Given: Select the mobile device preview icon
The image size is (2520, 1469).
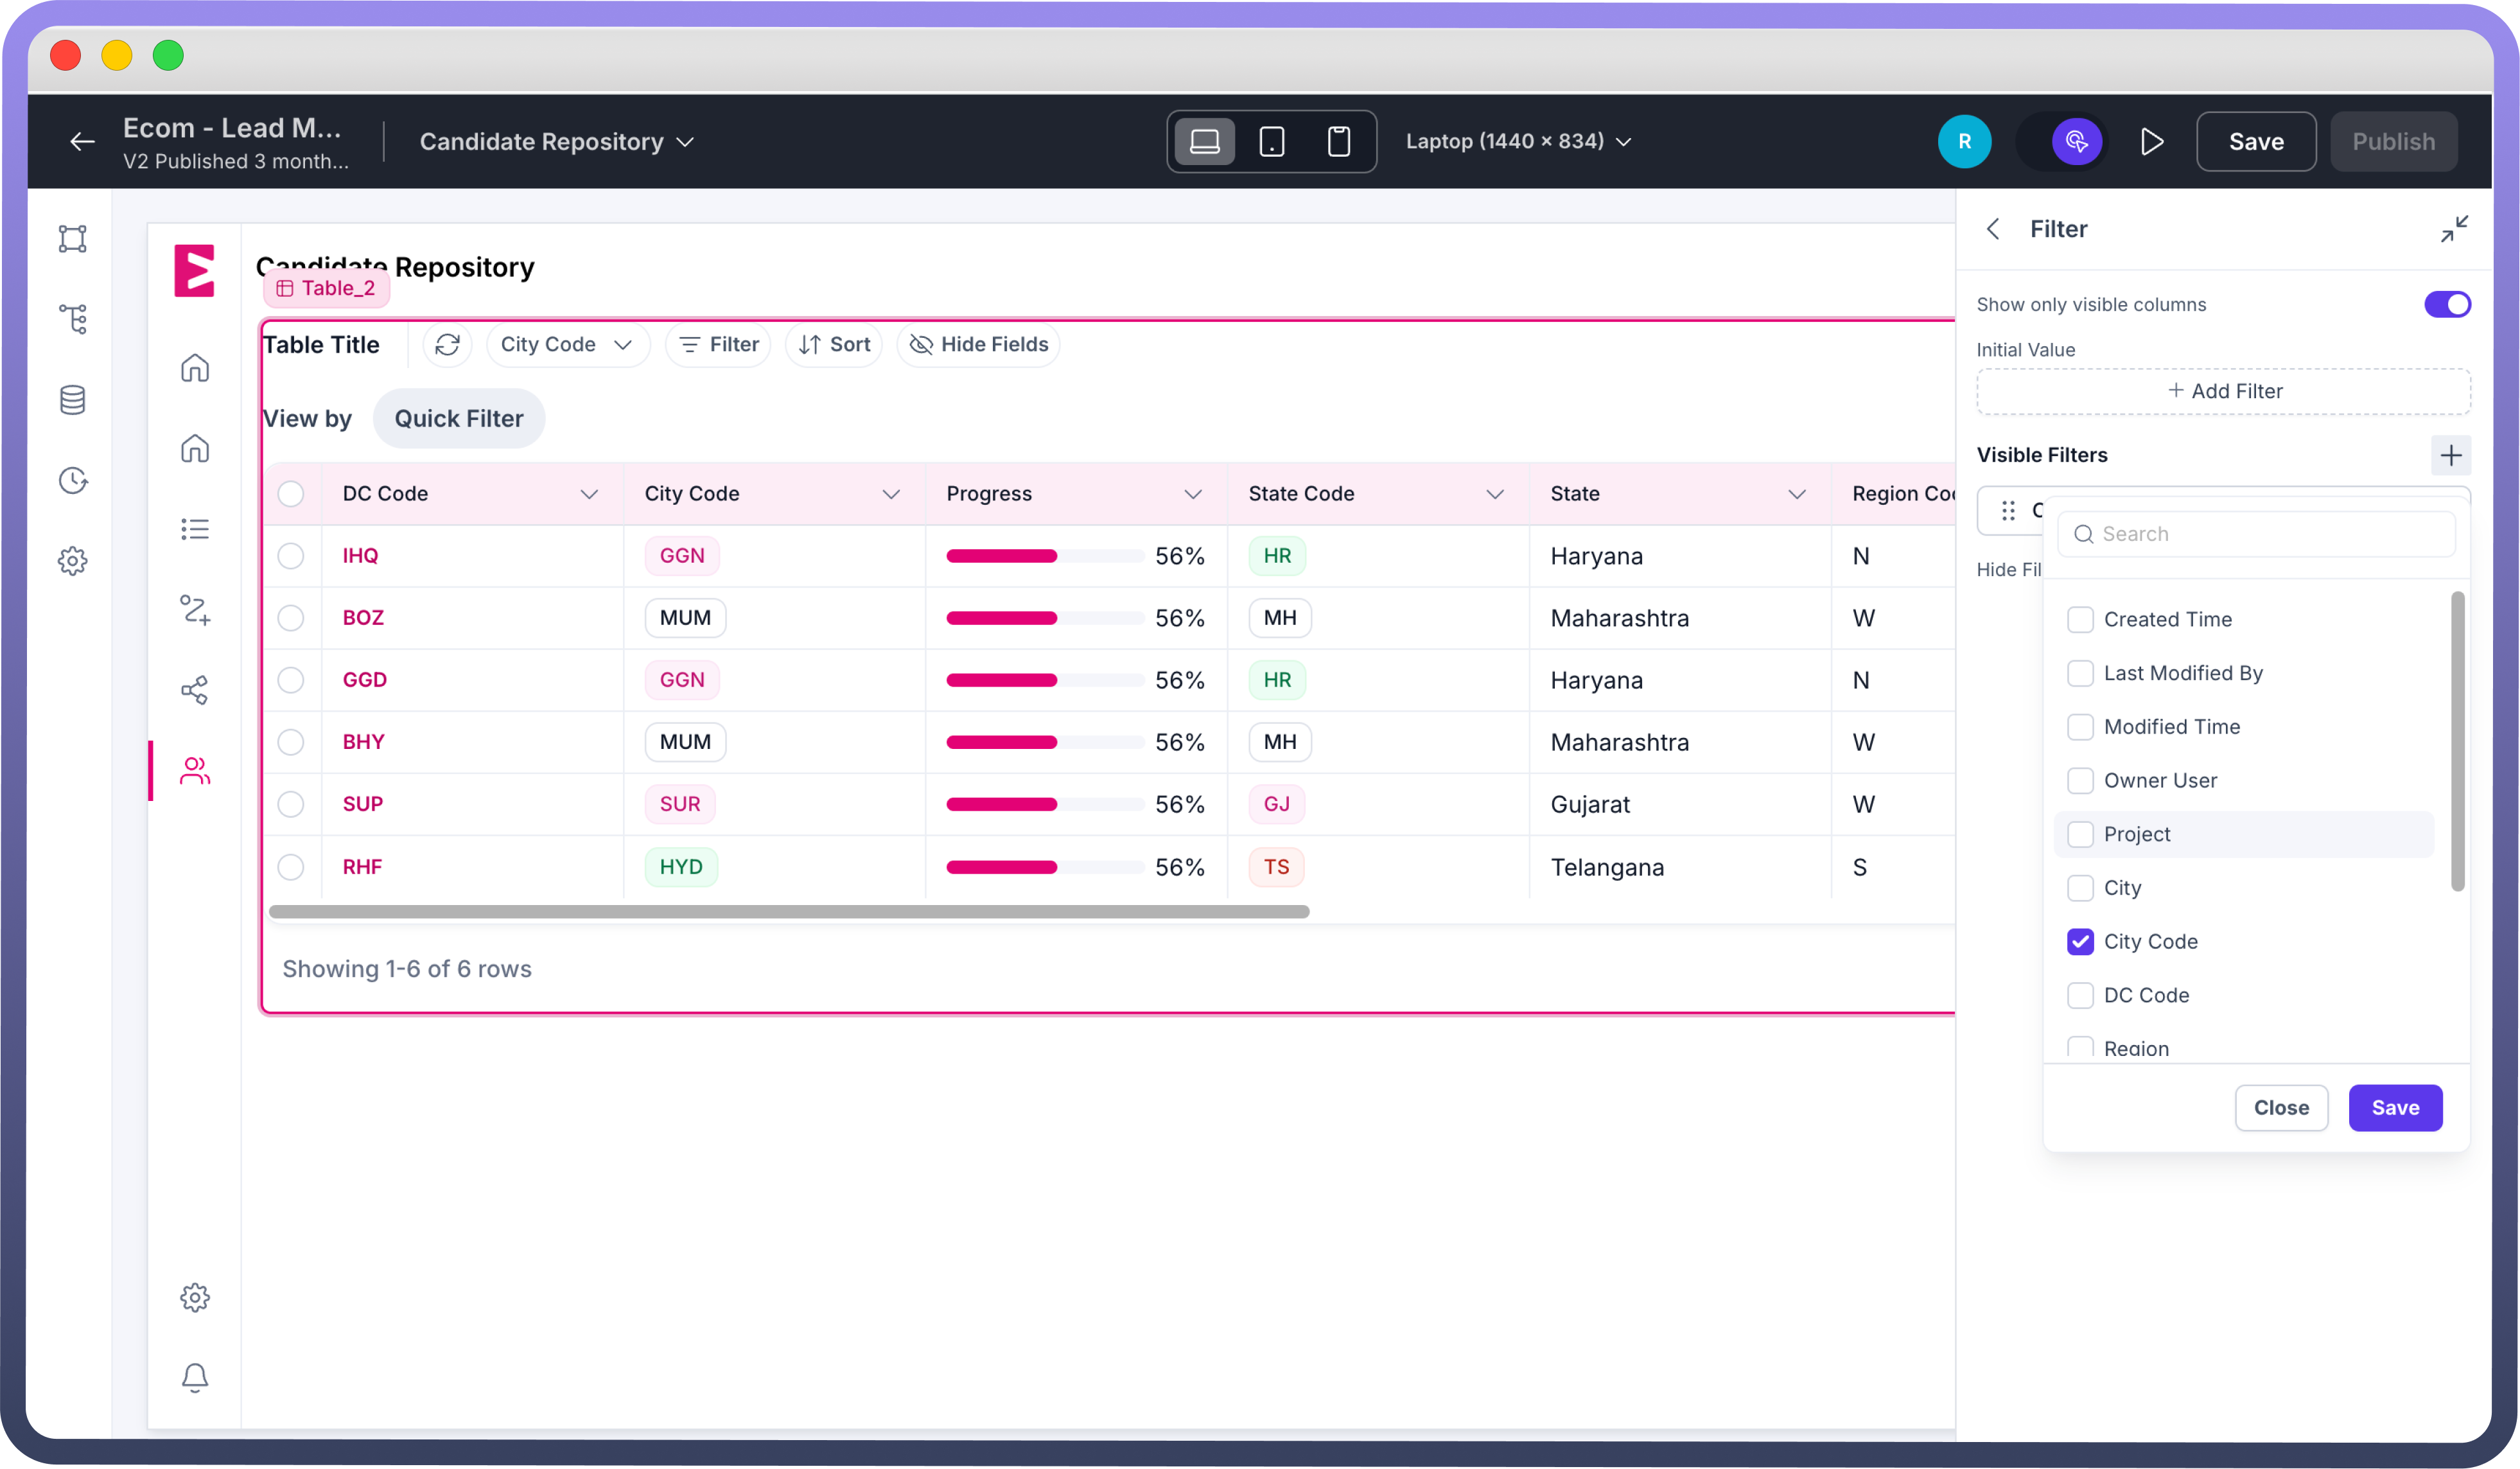Looking at the screenshot, I should 1338,141.
